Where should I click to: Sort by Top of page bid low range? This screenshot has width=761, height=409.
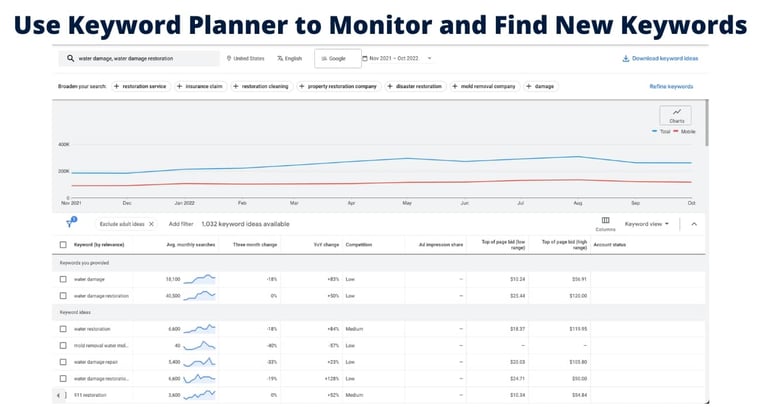[503, 245]
